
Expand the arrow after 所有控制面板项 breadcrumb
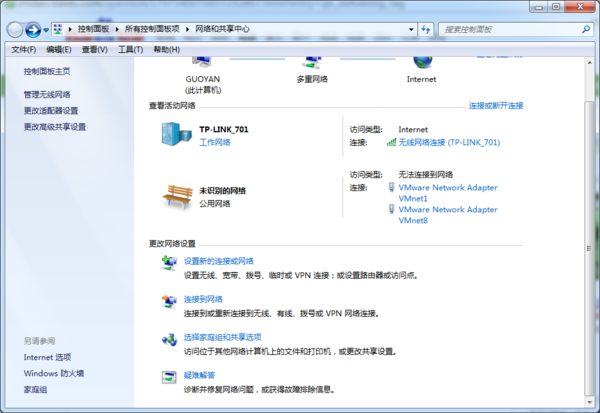188,30
